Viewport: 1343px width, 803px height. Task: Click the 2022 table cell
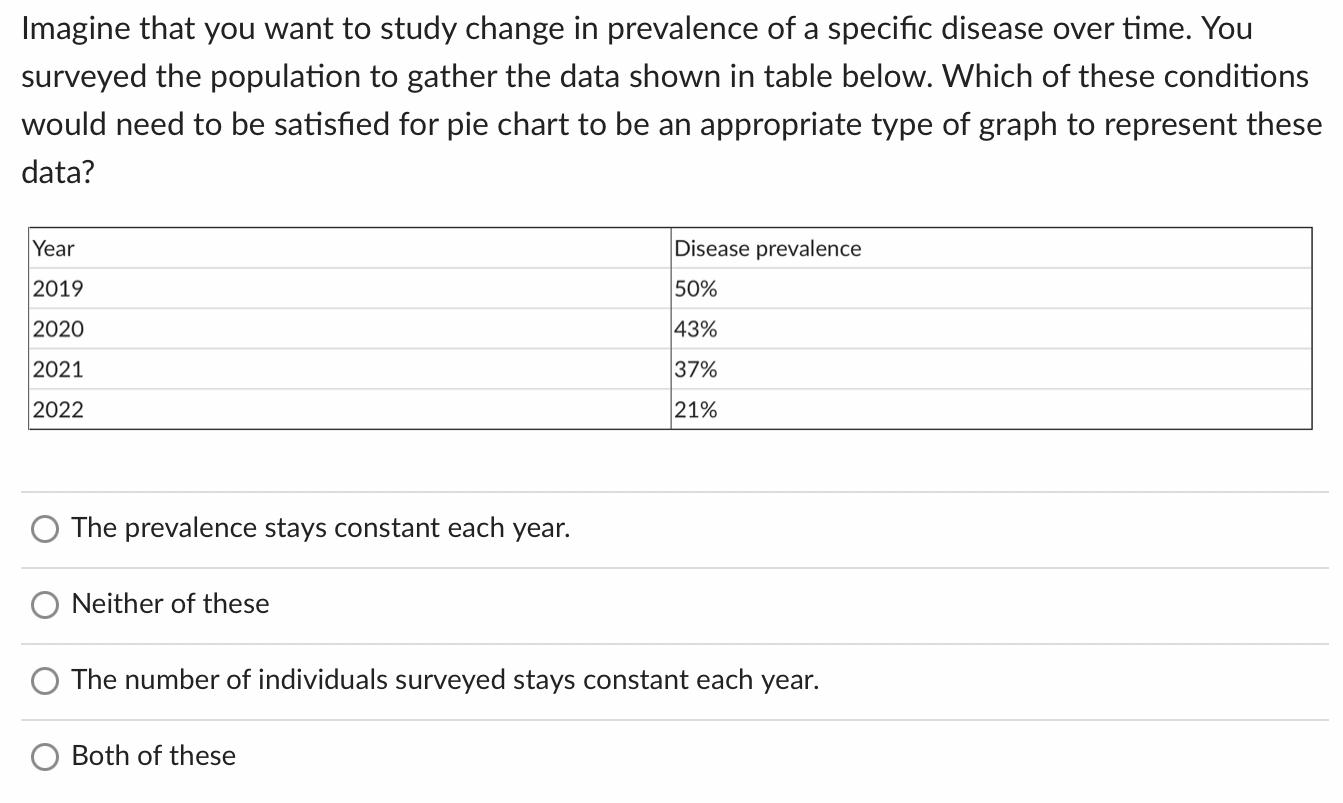tap(57, 409)
